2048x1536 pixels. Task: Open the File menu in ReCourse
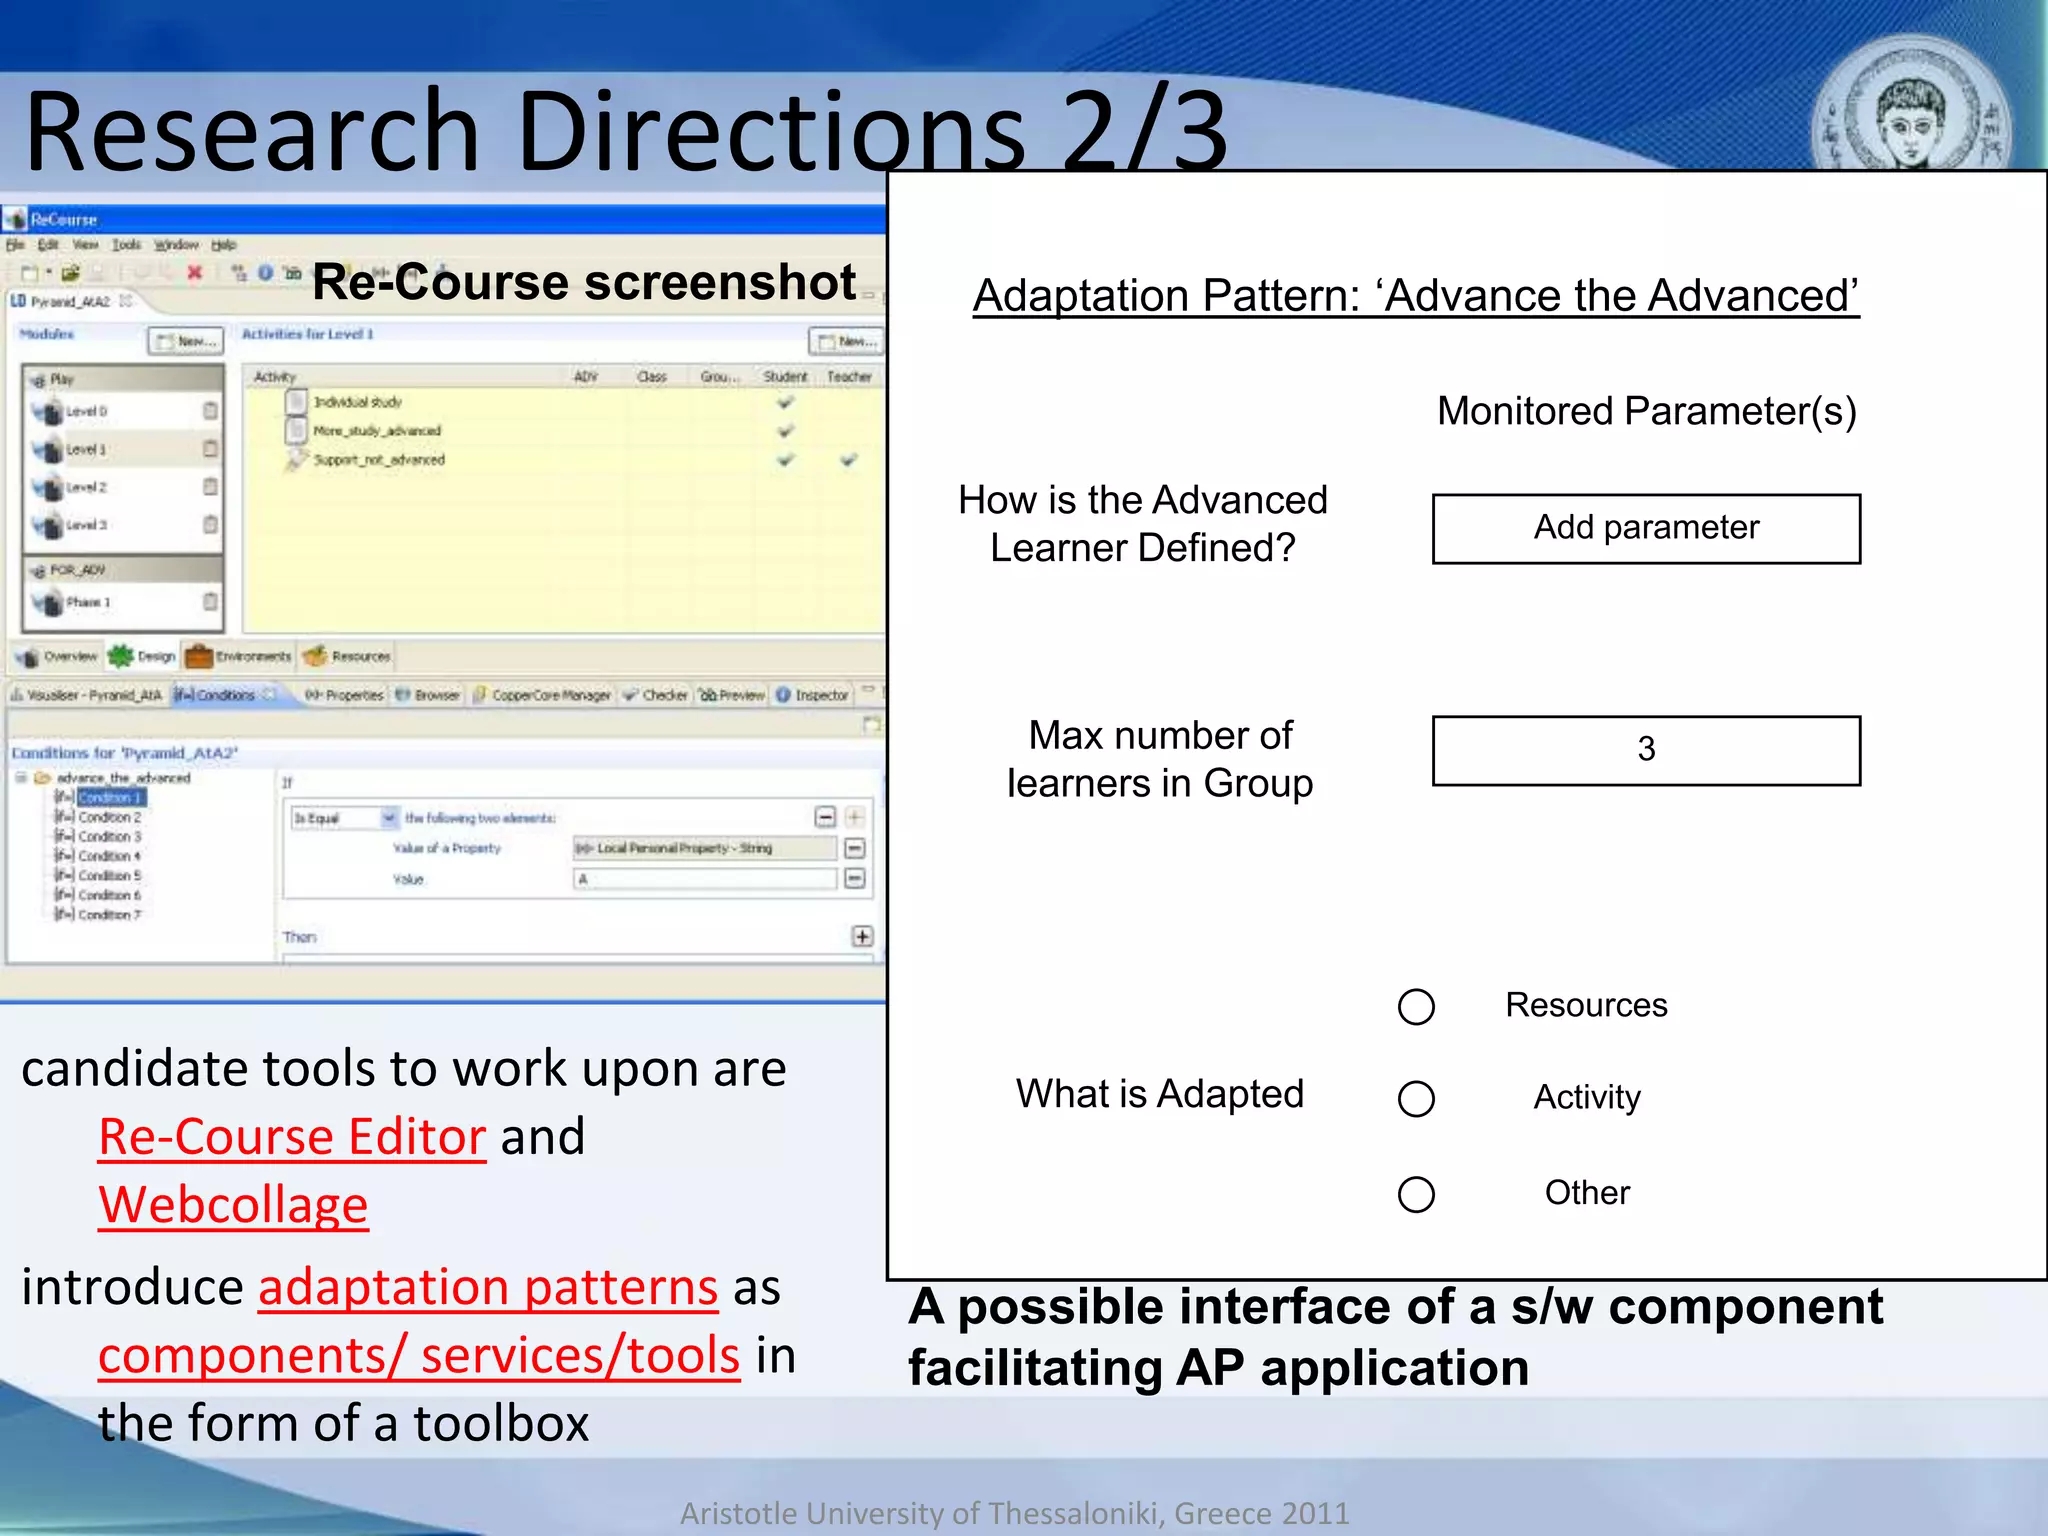[15, 244]
